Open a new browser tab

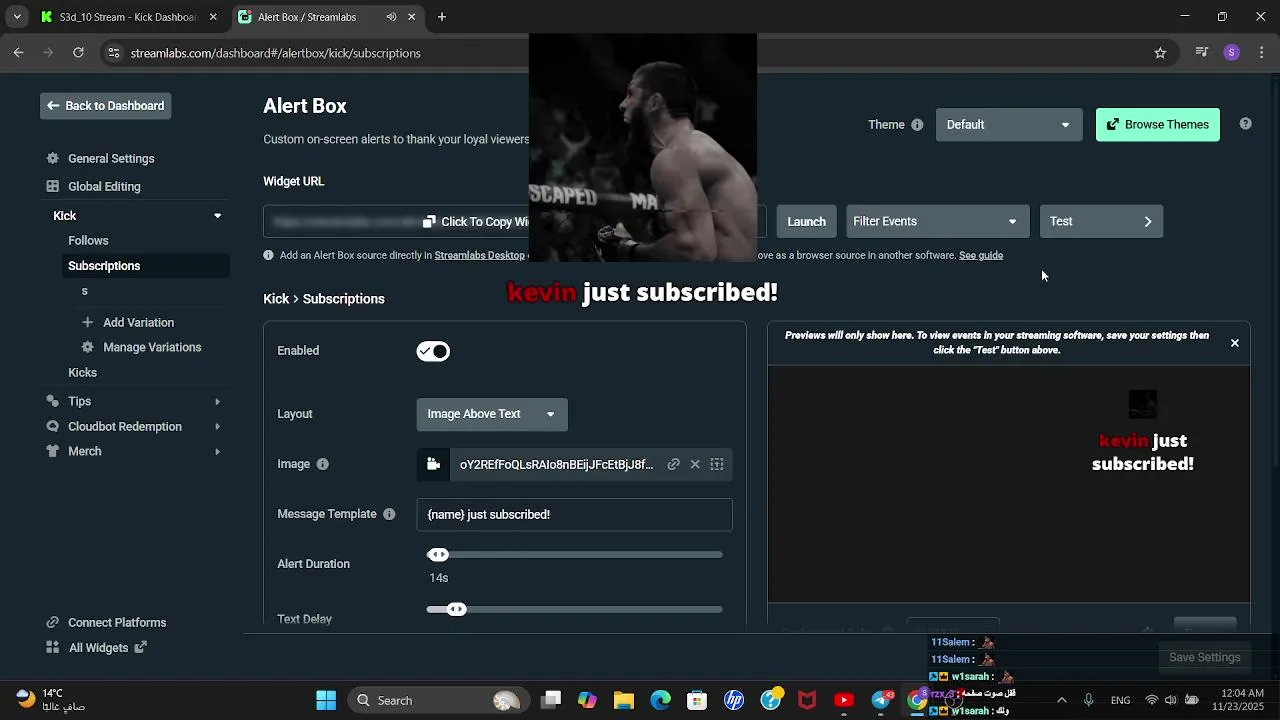click(x=442, y=17)
